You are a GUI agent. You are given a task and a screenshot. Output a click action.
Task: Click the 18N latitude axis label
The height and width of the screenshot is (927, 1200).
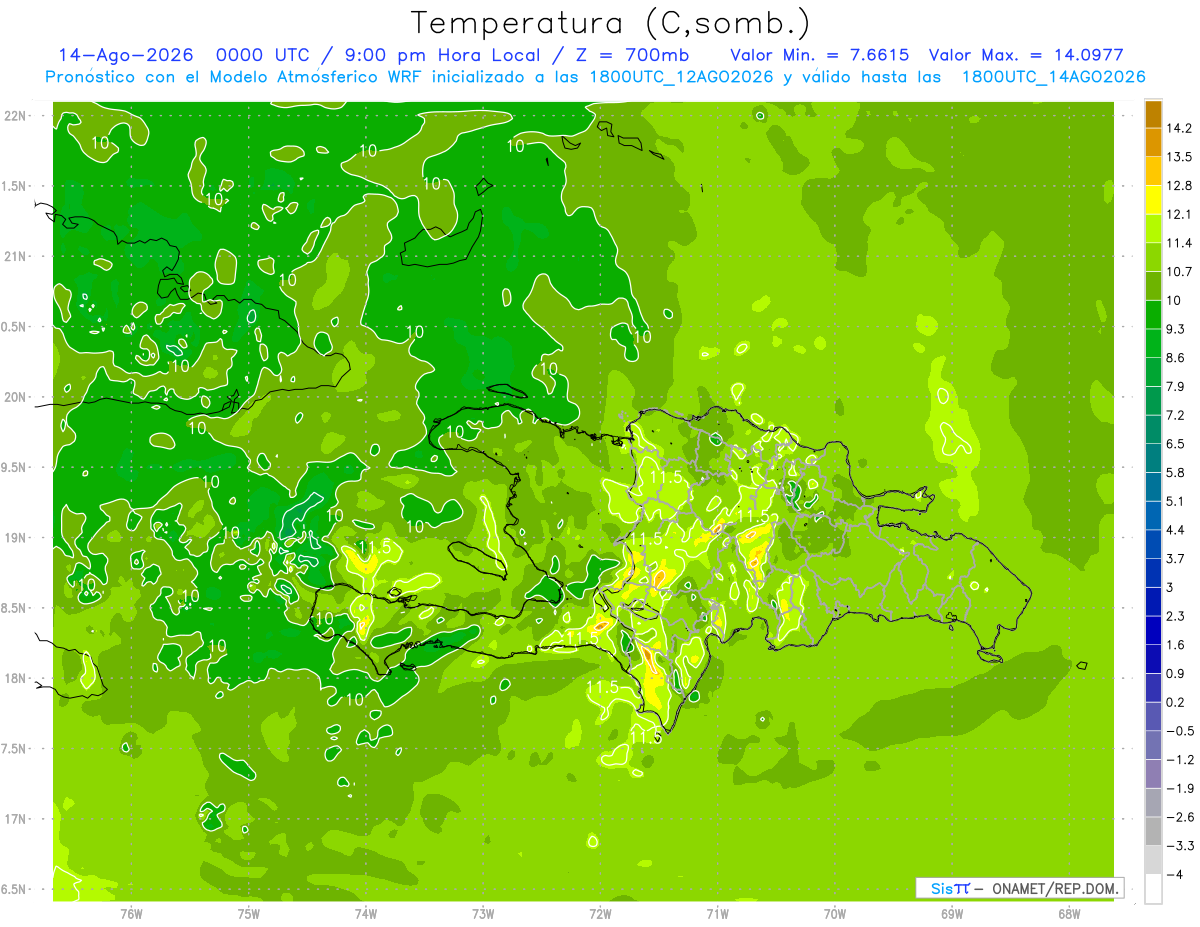(15, 678)
